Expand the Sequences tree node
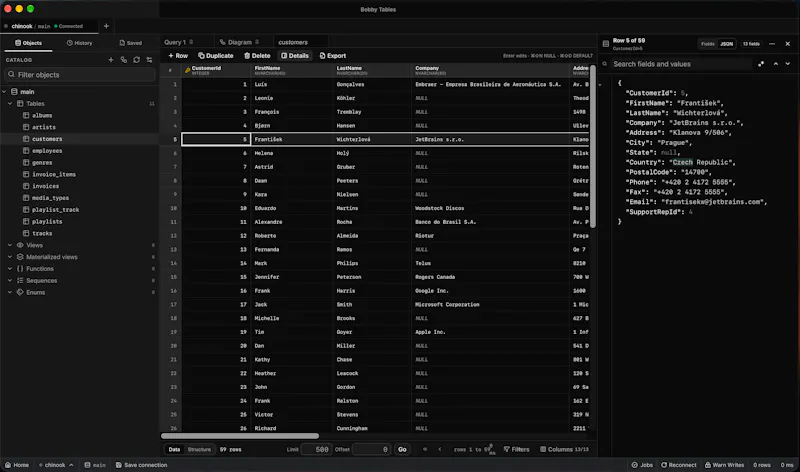 point(10,280)
